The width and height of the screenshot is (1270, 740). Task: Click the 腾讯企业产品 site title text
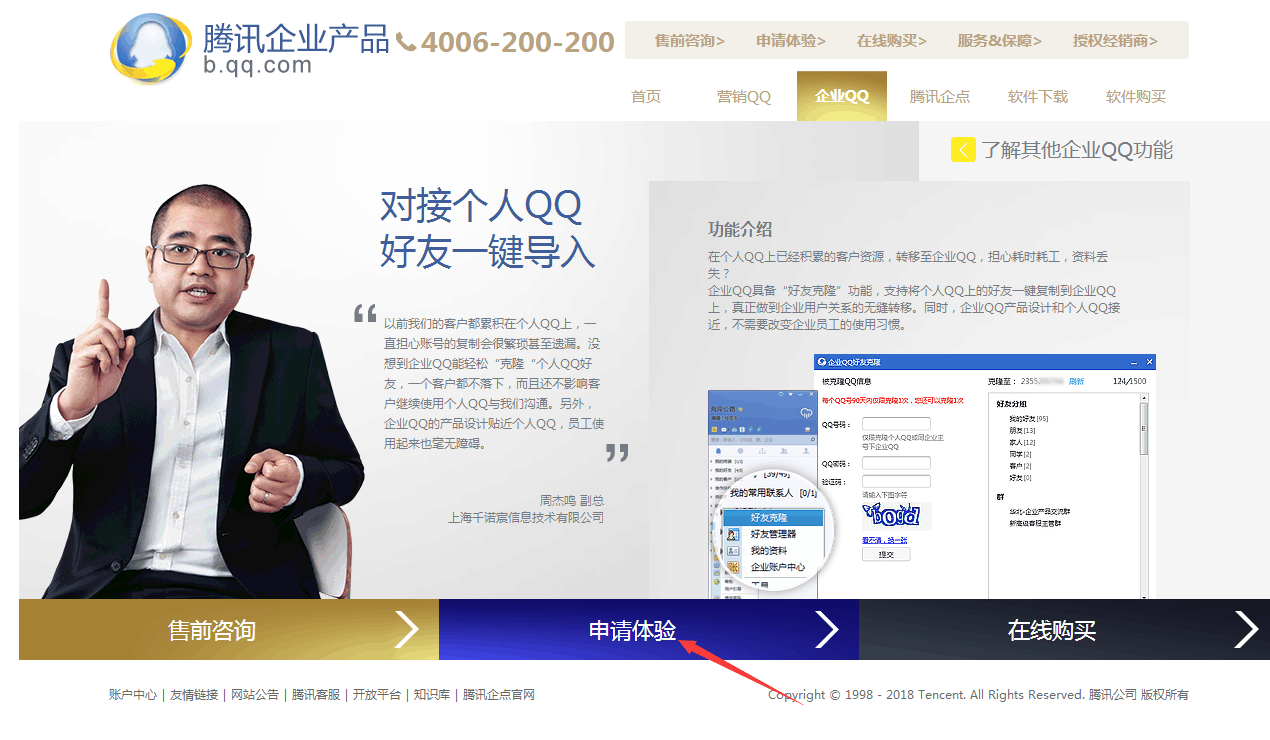(296, 38)
